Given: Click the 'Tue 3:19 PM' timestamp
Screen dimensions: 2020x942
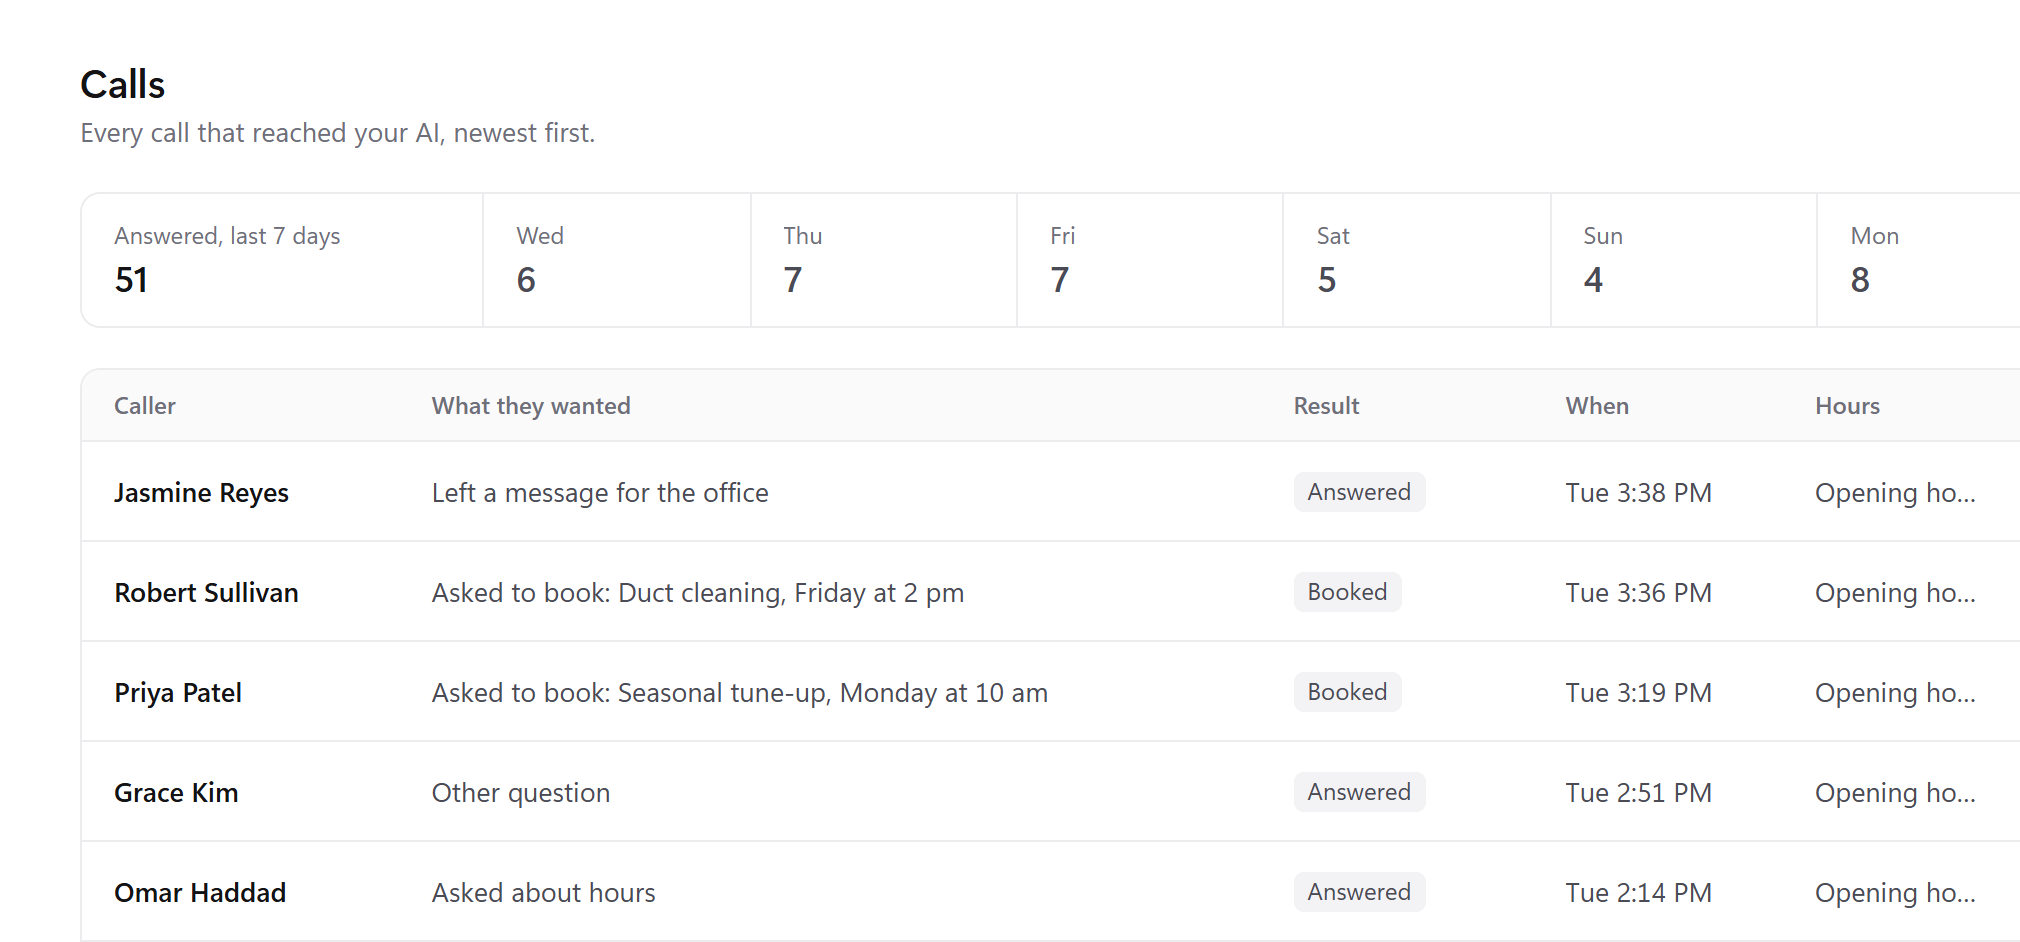Looking at the screenshot, I should point(1639,693).
